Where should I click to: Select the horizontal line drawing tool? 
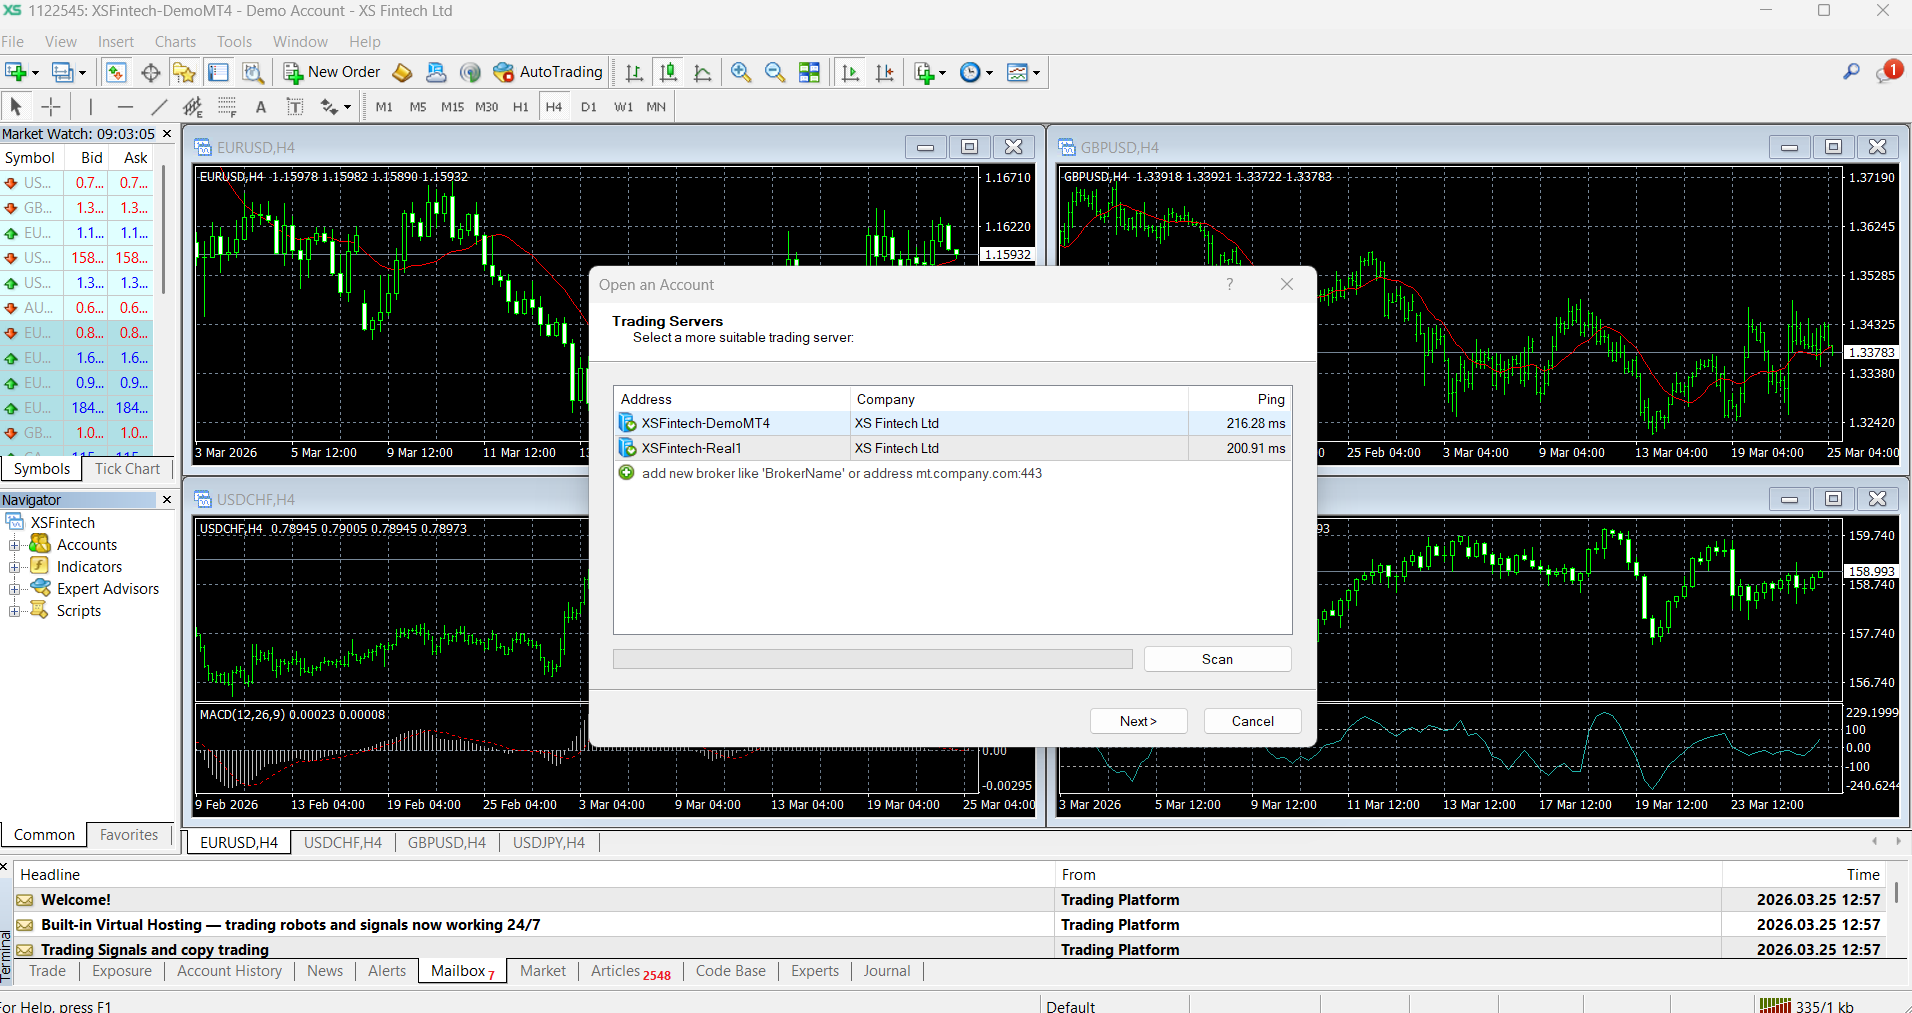point(125,107)
